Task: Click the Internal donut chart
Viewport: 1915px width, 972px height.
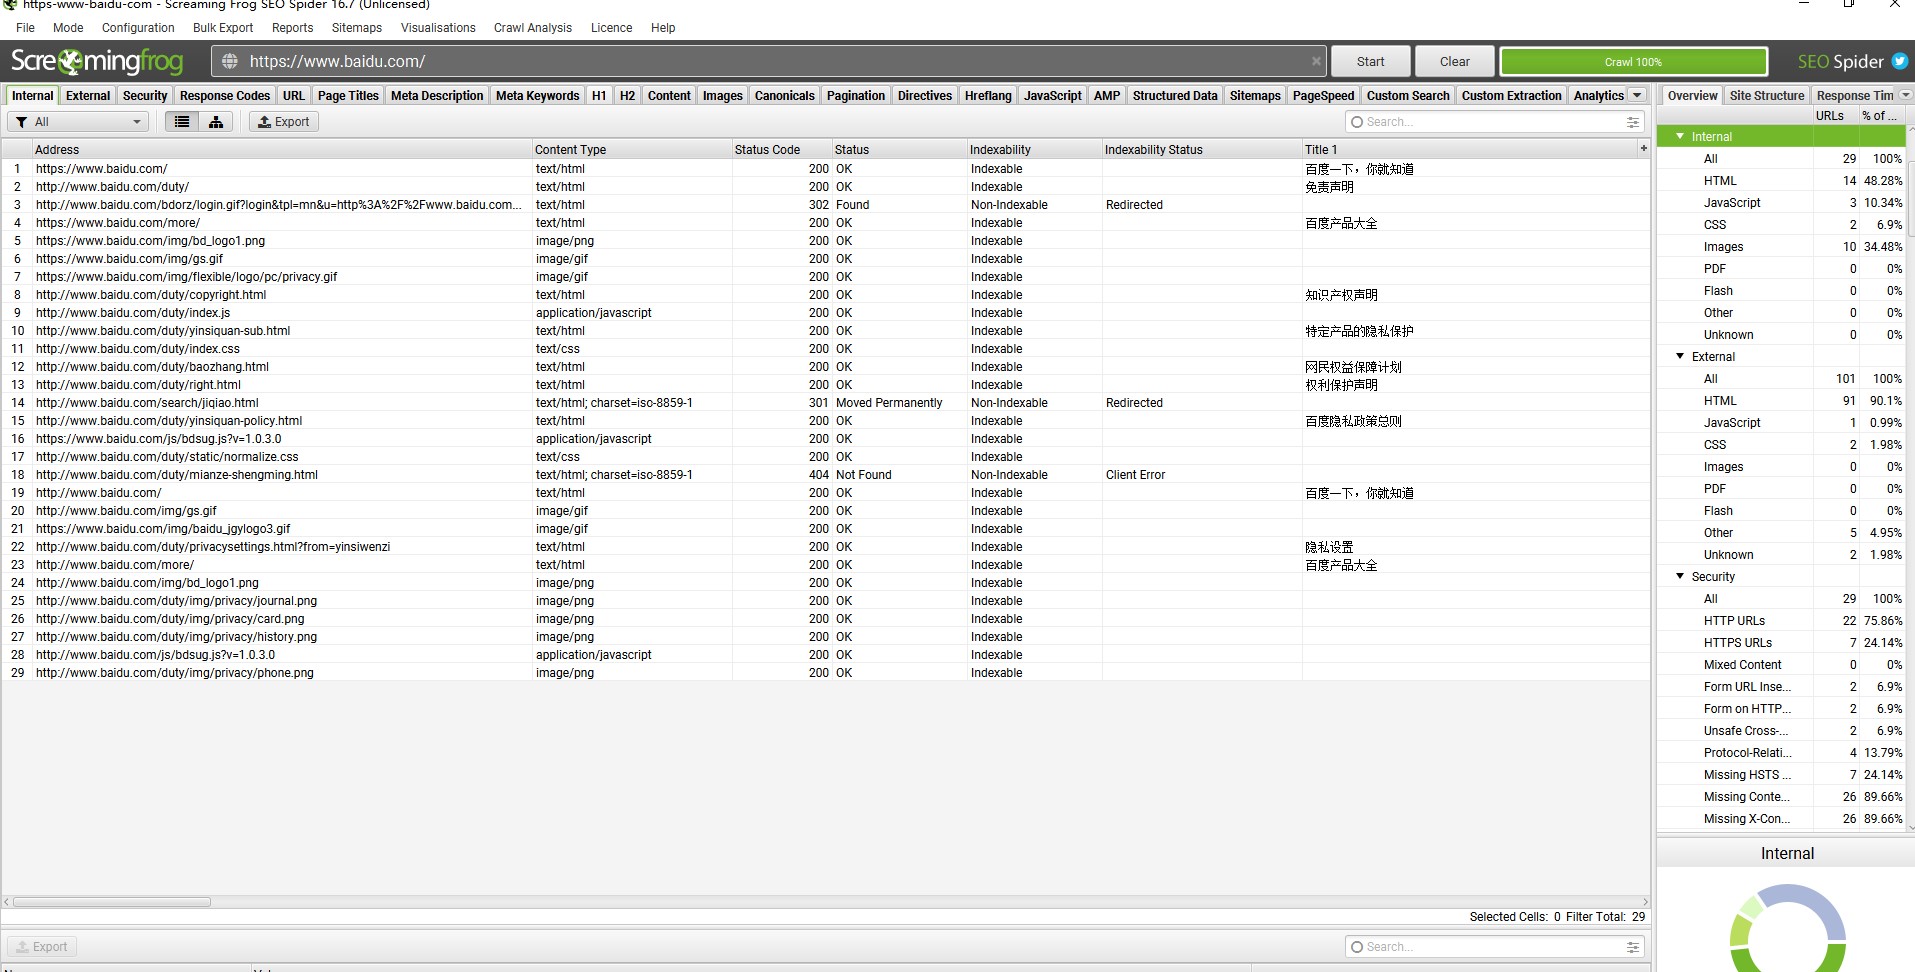Action: pos(1788,928)
